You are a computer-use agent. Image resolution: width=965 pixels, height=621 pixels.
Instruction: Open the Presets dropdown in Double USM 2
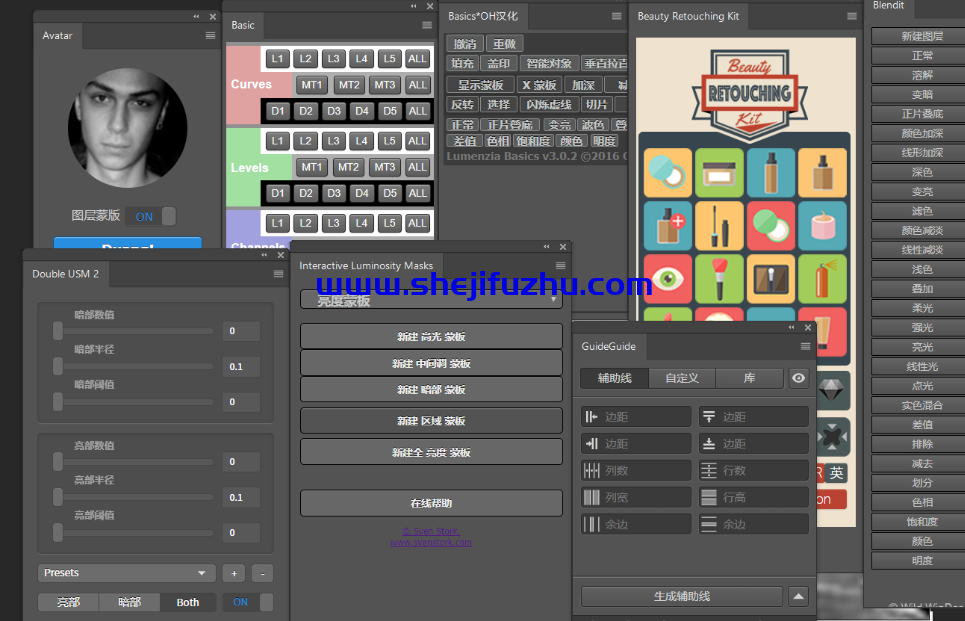click(126, 572)
